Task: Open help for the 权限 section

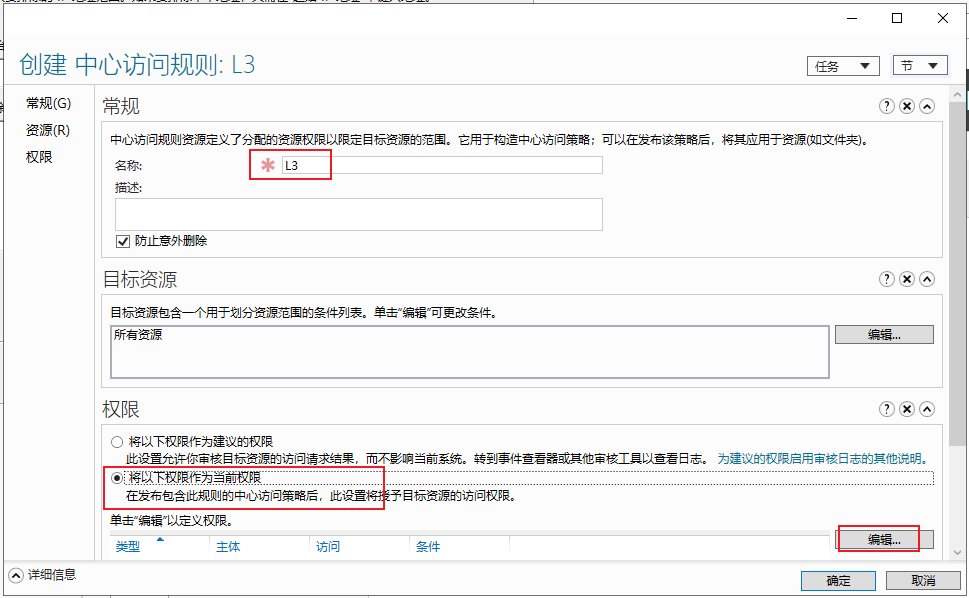Action: tap(887, 409)
